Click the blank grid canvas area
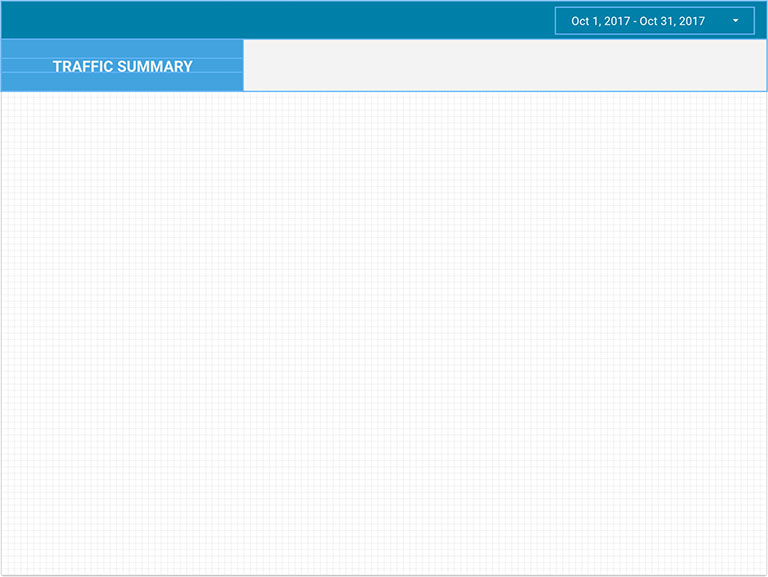This screenshot has width=768, height=577. (x=384, y=330)
